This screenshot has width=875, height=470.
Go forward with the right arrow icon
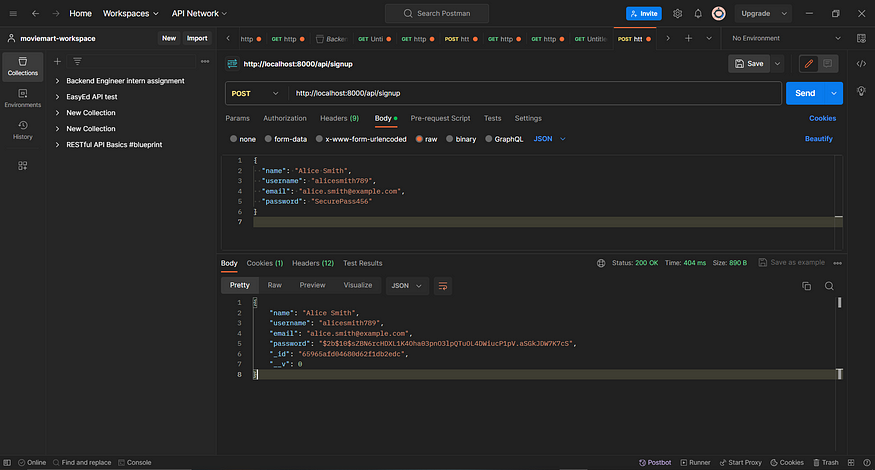tap(56, 13)
